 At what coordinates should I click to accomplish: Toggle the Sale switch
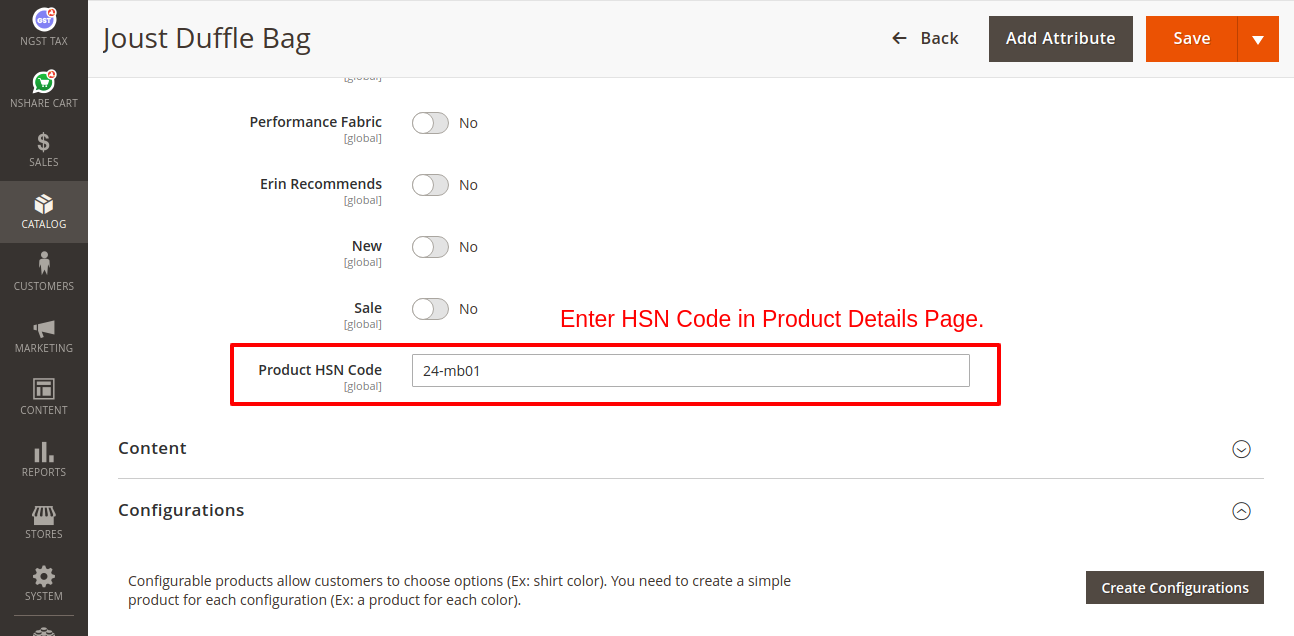[x=430, y=309]
